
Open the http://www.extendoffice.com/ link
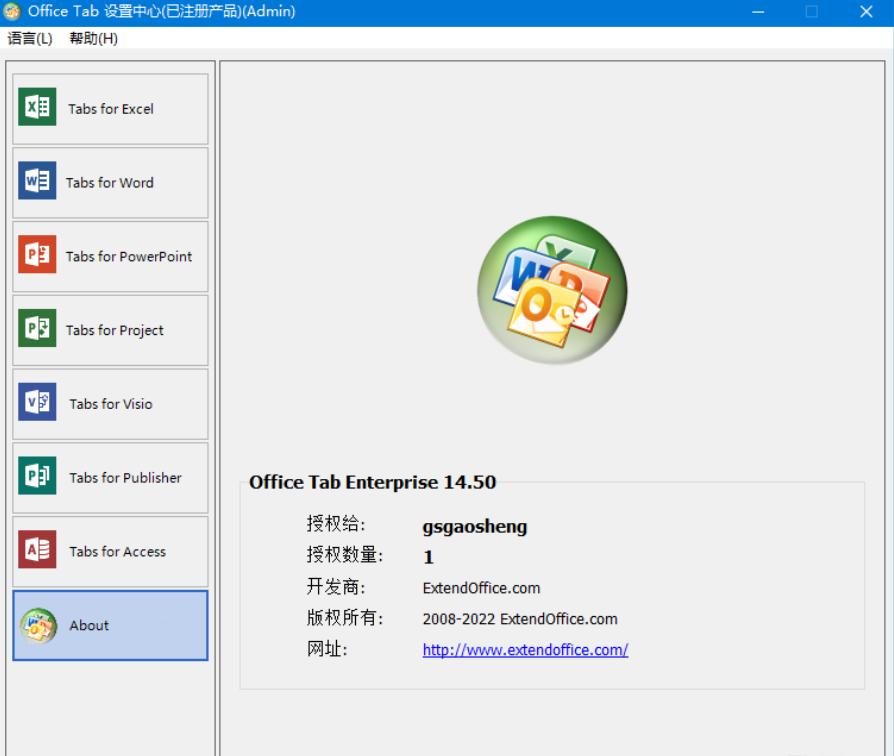coord(525,650)
